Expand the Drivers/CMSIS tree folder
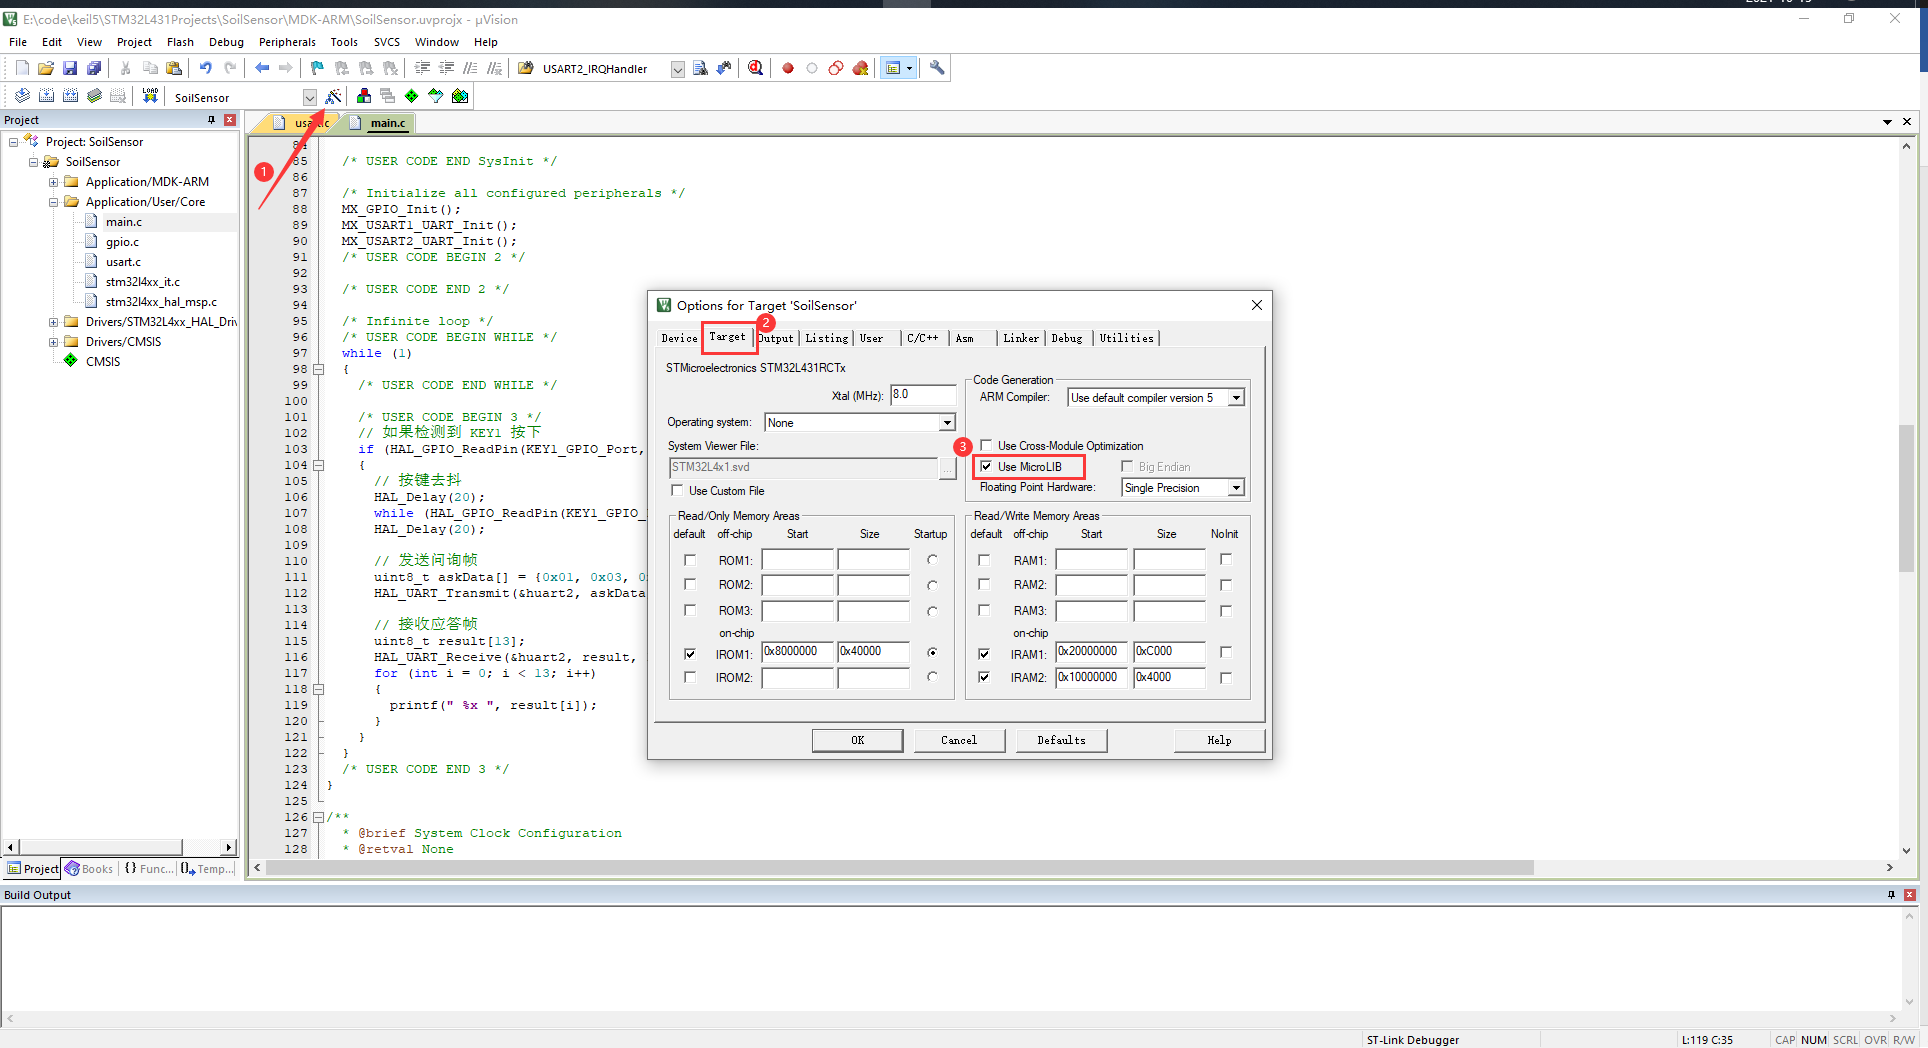The width and height of the screenshot is (1928, 1048). pyautogui.click(x=54, y=342)
